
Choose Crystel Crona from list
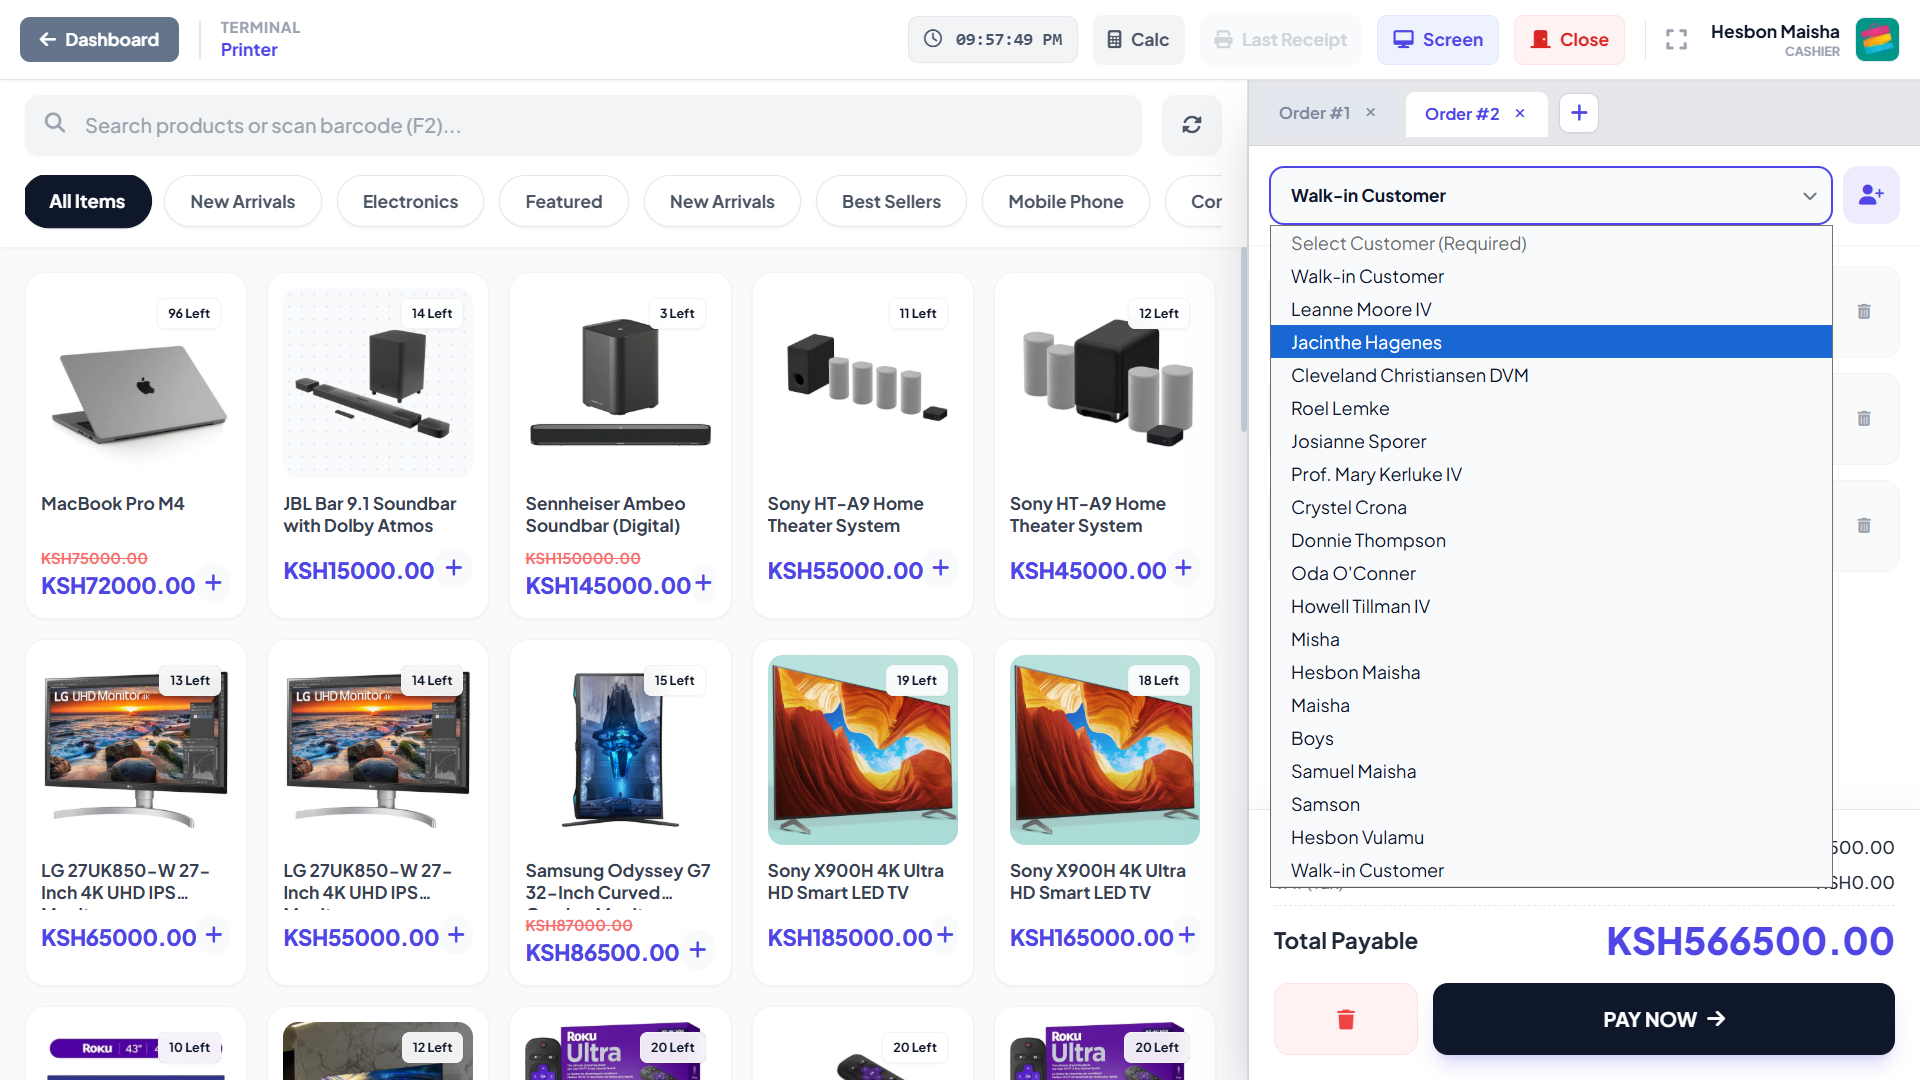[x=1550, y=507]
